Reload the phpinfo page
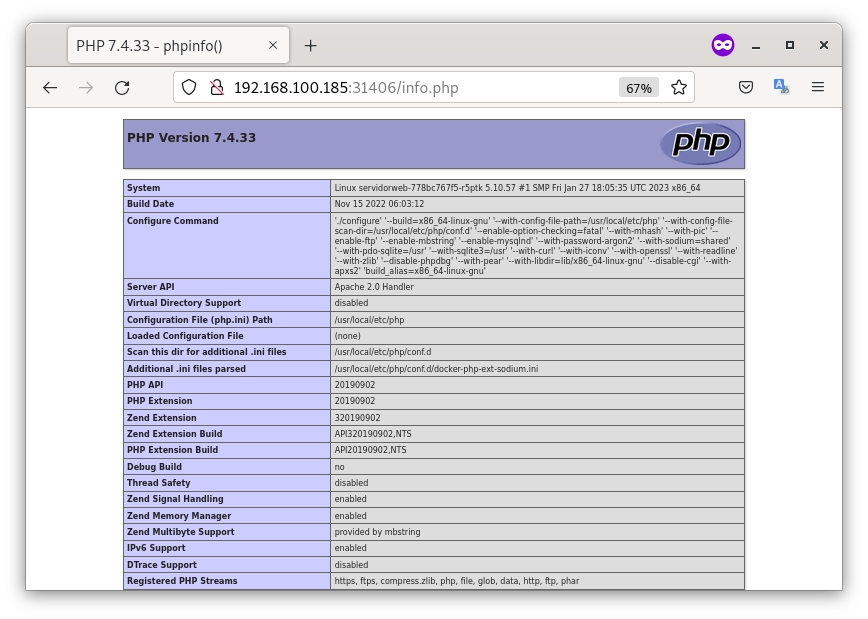 pos(122,87)
